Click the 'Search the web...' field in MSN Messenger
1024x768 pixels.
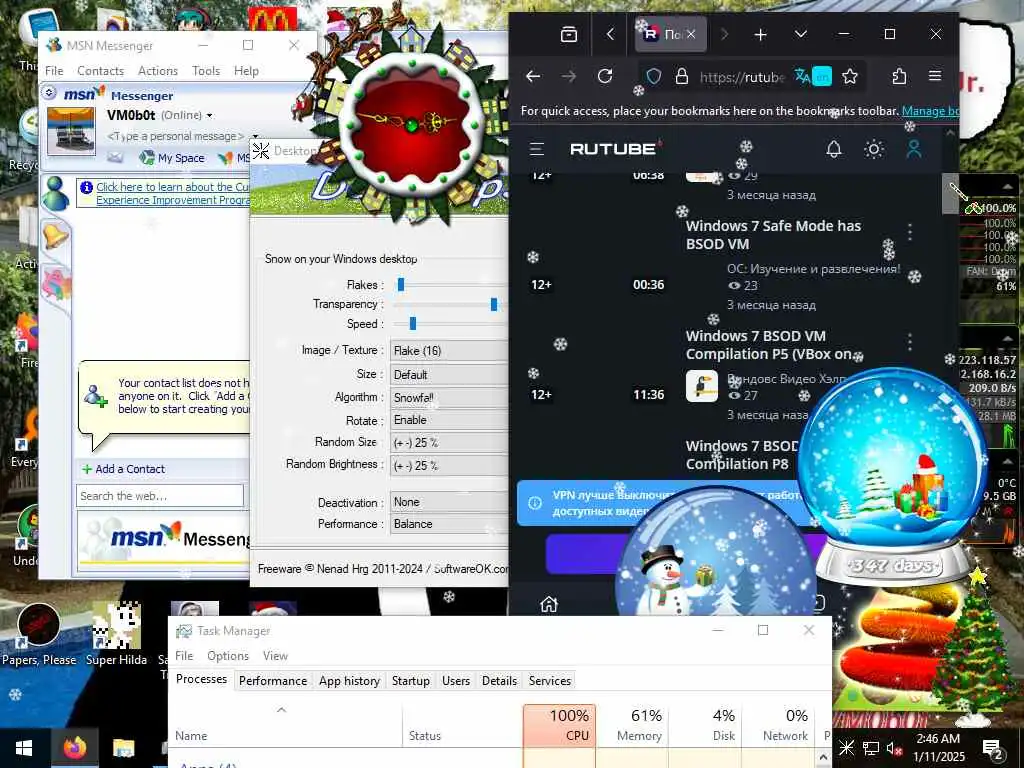[160, 496]
